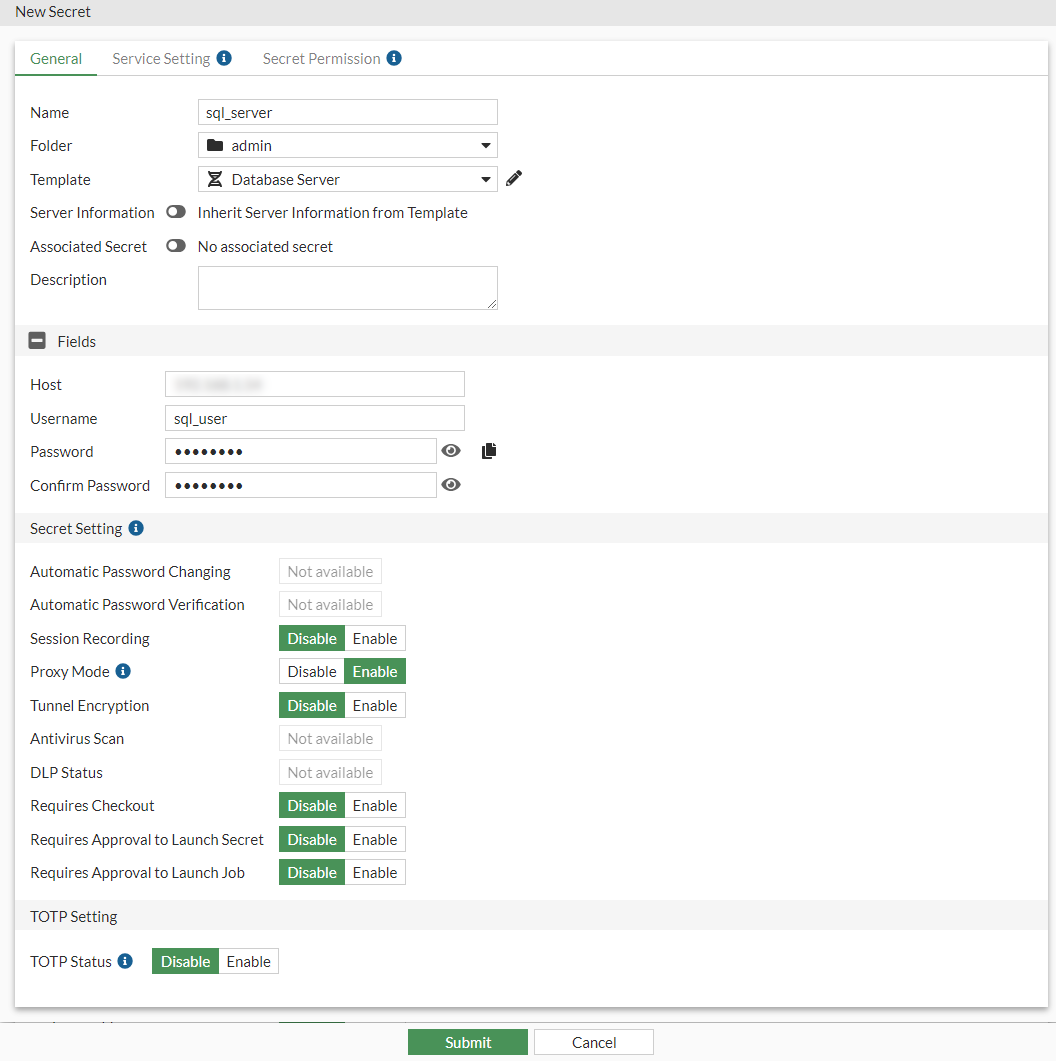This screenshot has height=1064, width=1056.
Task: Edit the Database Server template using the pencil icon
Action: tap(513, 178)
